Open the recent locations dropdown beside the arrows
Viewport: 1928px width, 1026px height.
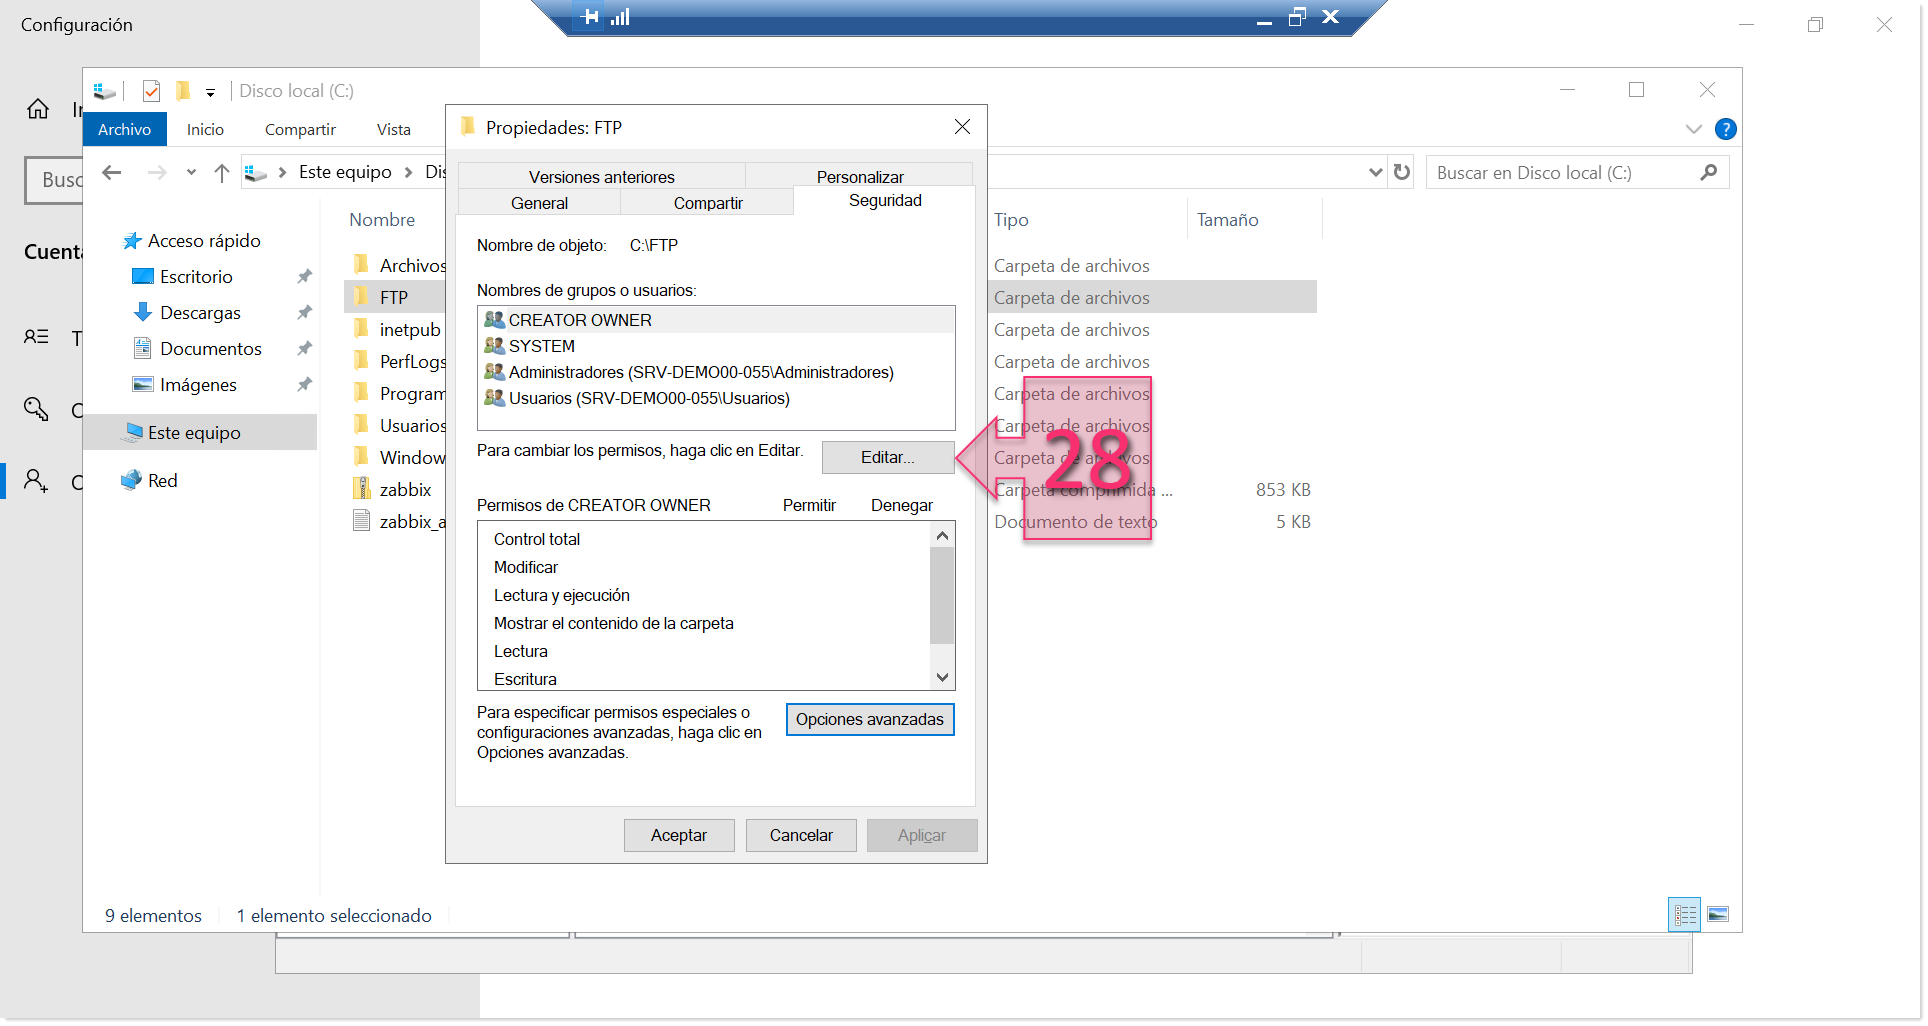pos(192,172)
